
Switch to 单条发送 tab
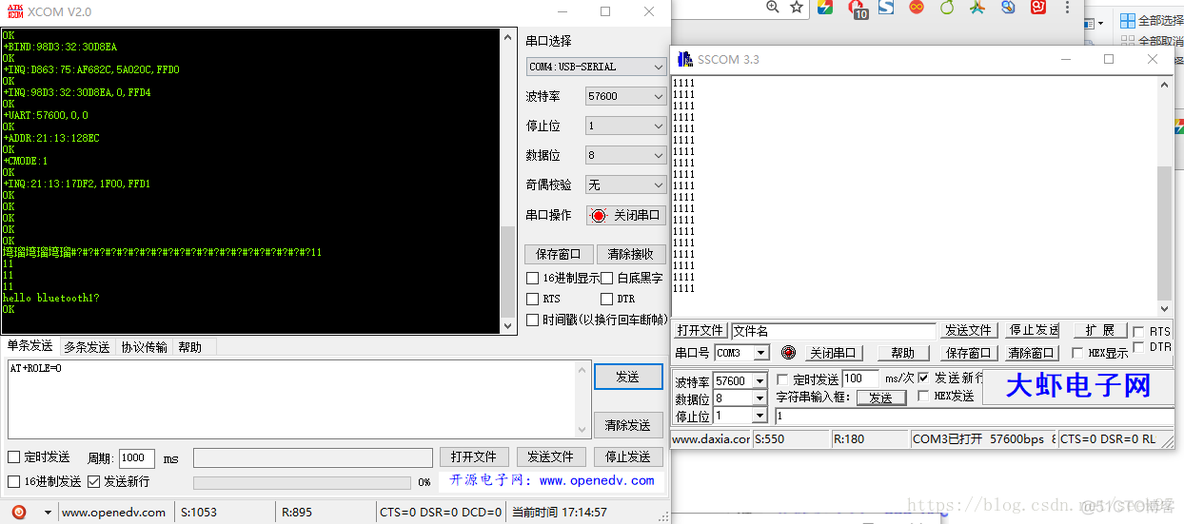point(30,347)
